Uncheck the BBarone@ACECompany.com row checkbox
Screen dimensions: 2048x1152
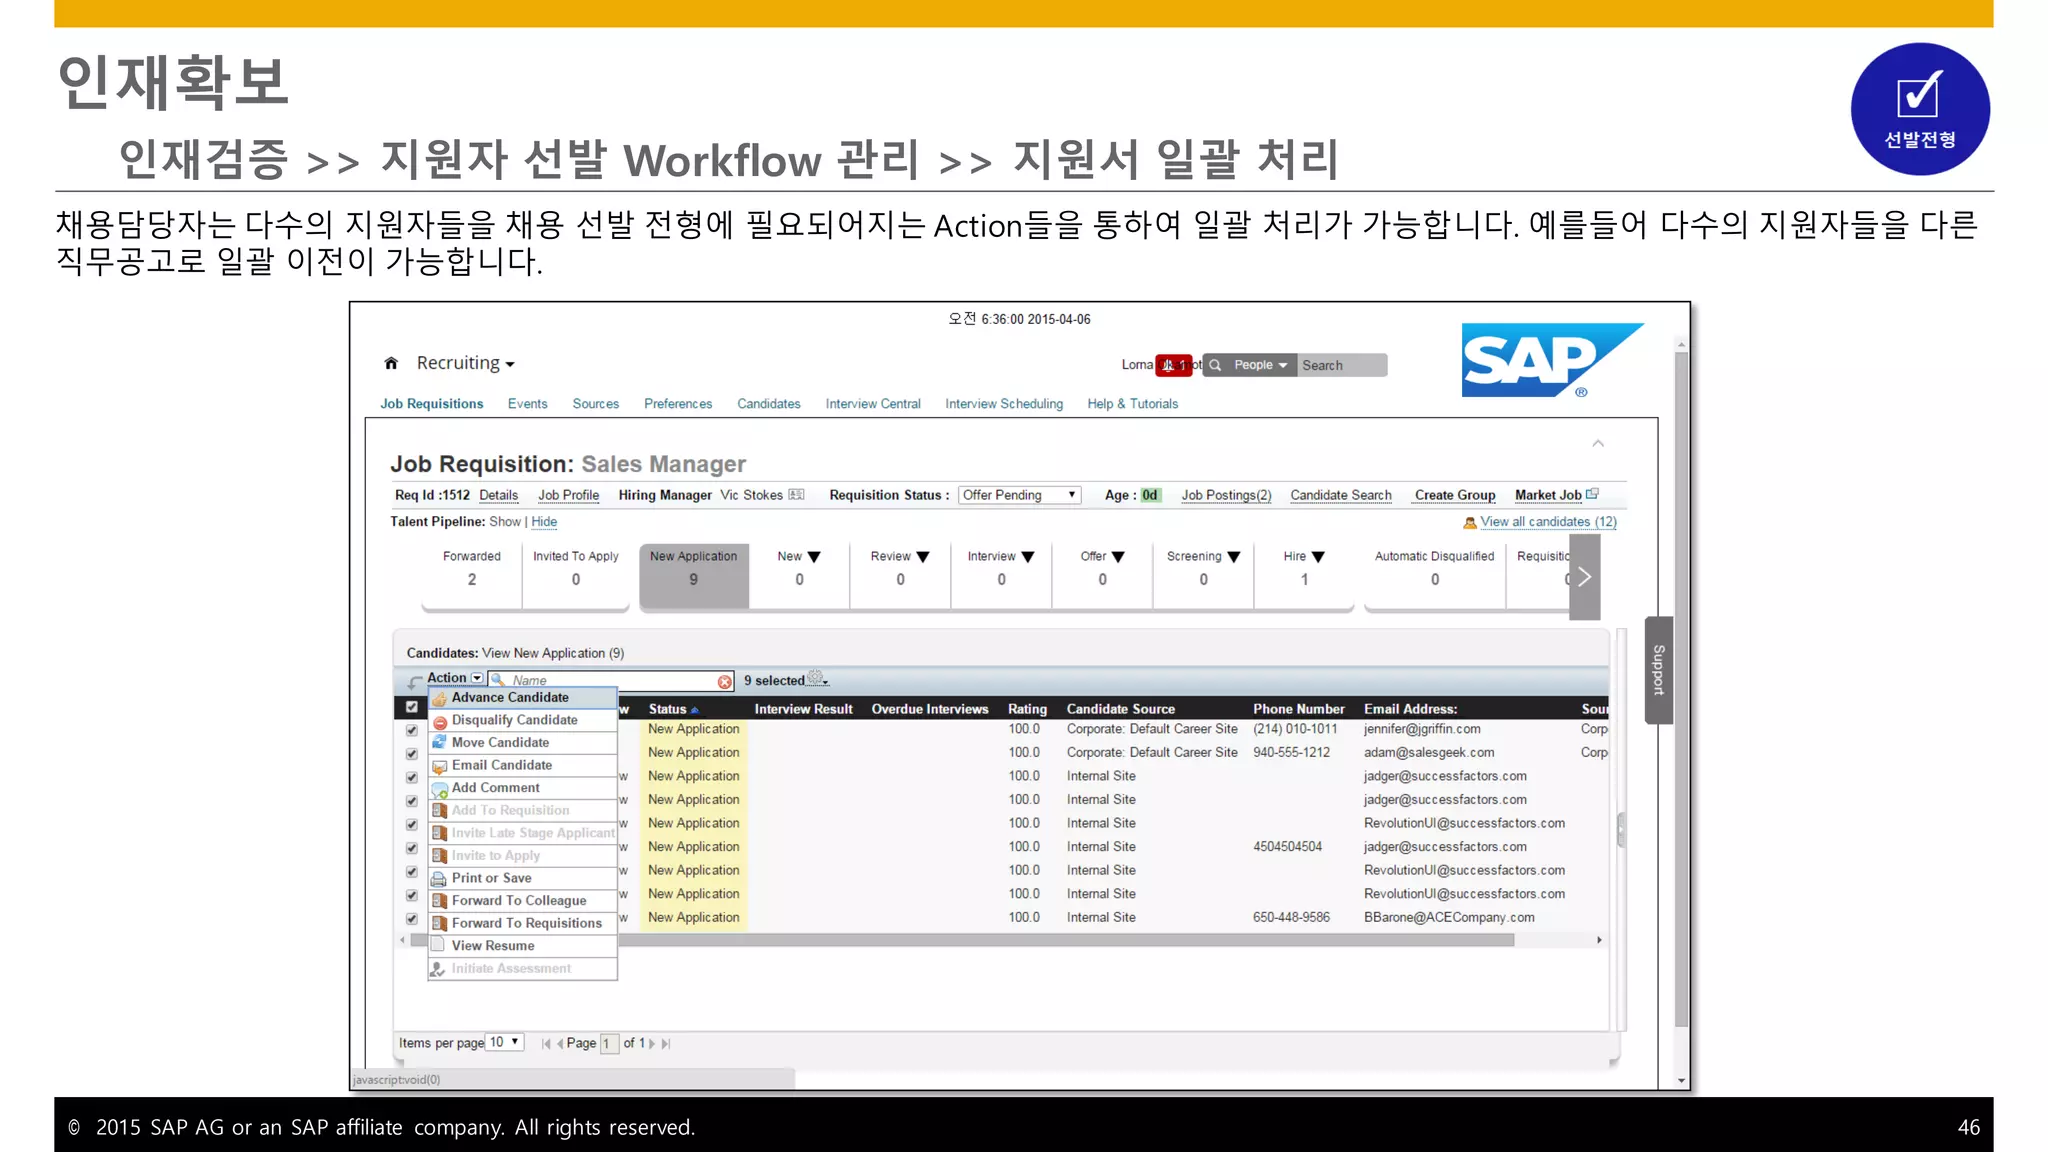(411, 919)
